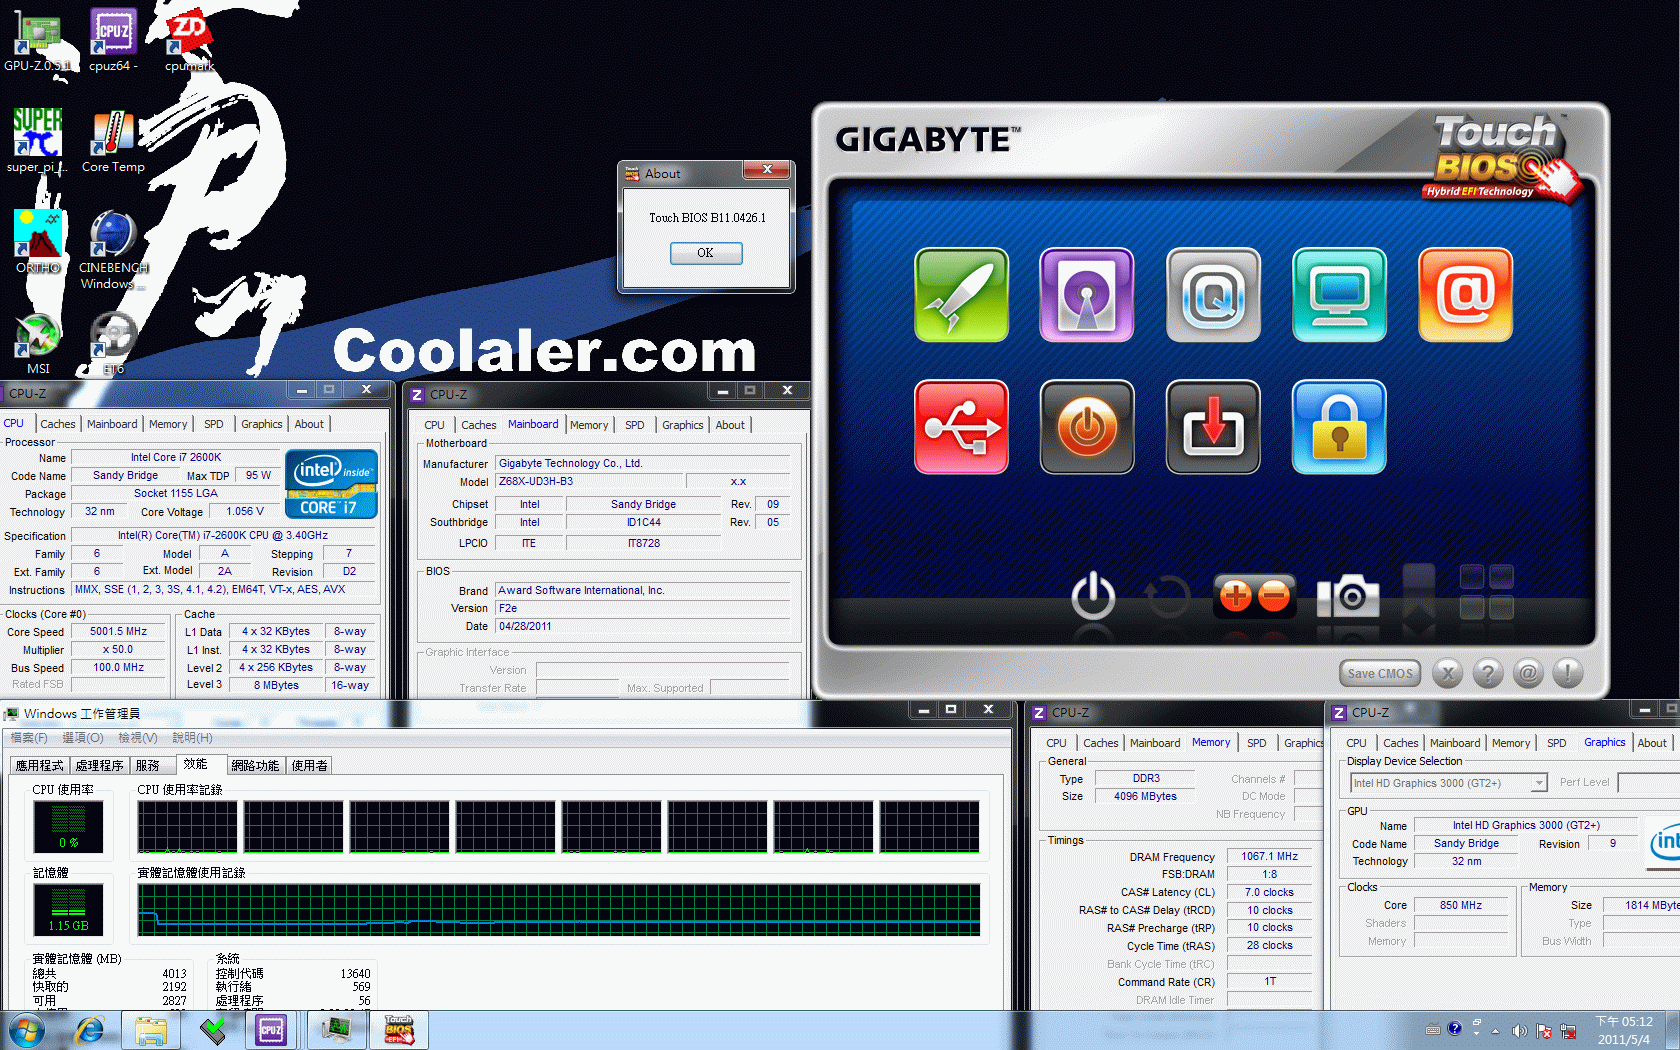Click the Save CMOS button
Screen dimensions: 1680x1050
point(1380,673)
